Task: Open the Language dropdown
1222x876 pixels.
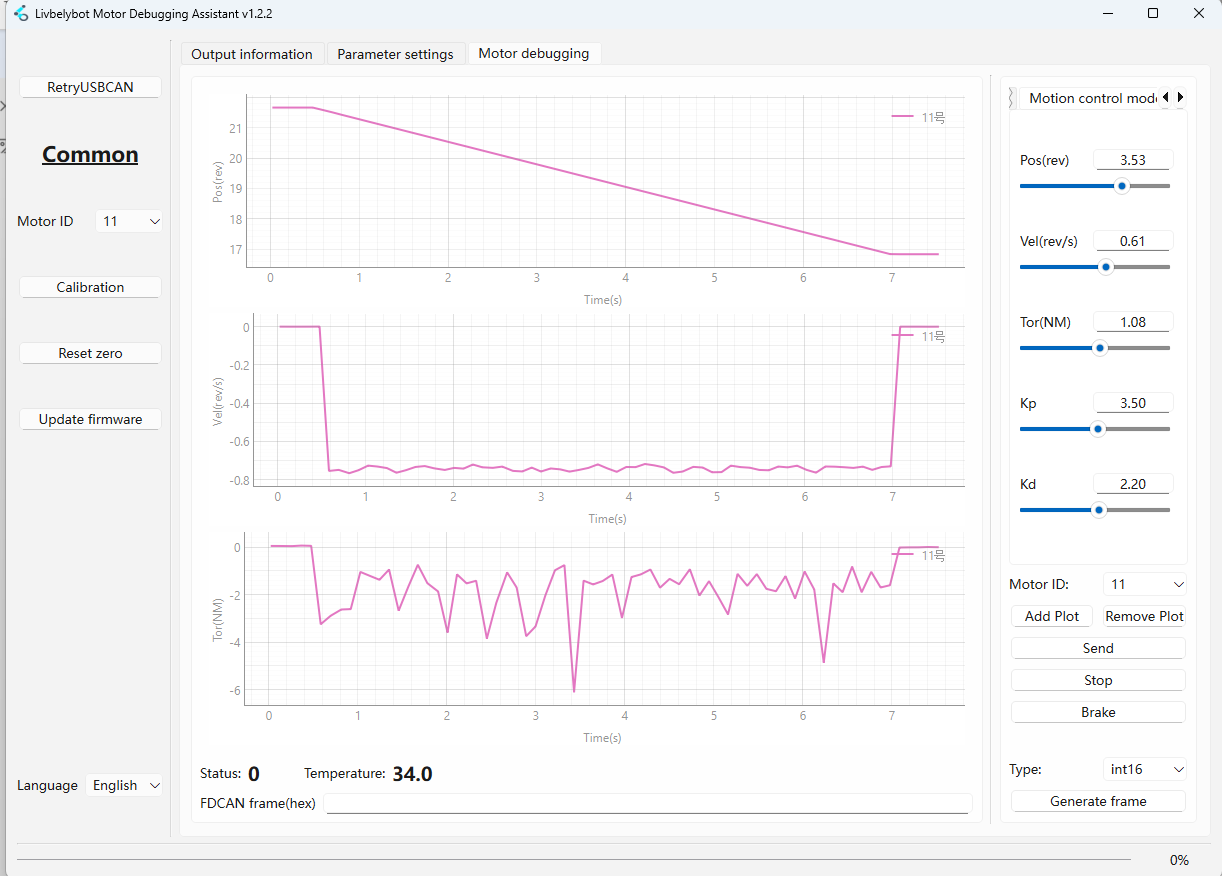Action: pos(125,785)
